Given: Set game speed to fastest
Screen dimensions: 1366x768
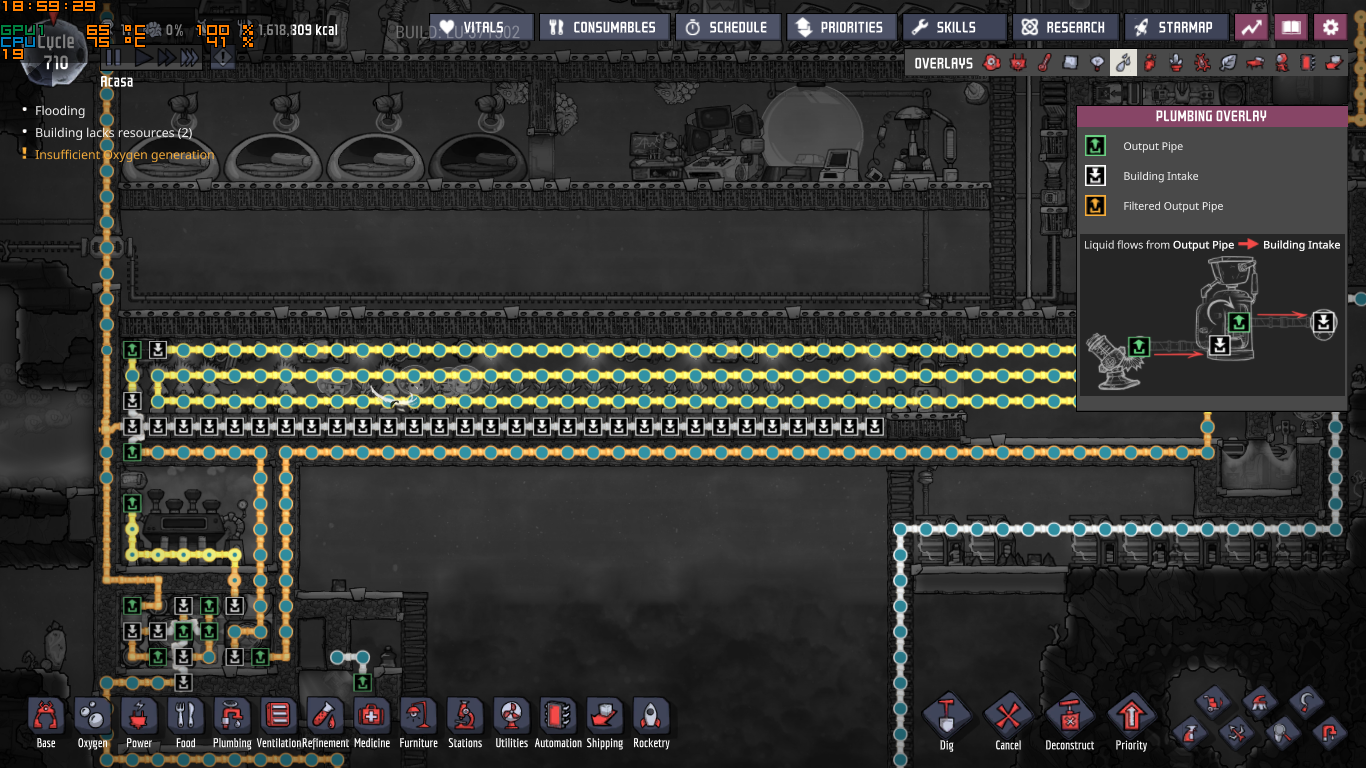Looking at the screenshot, I should 188,58.
